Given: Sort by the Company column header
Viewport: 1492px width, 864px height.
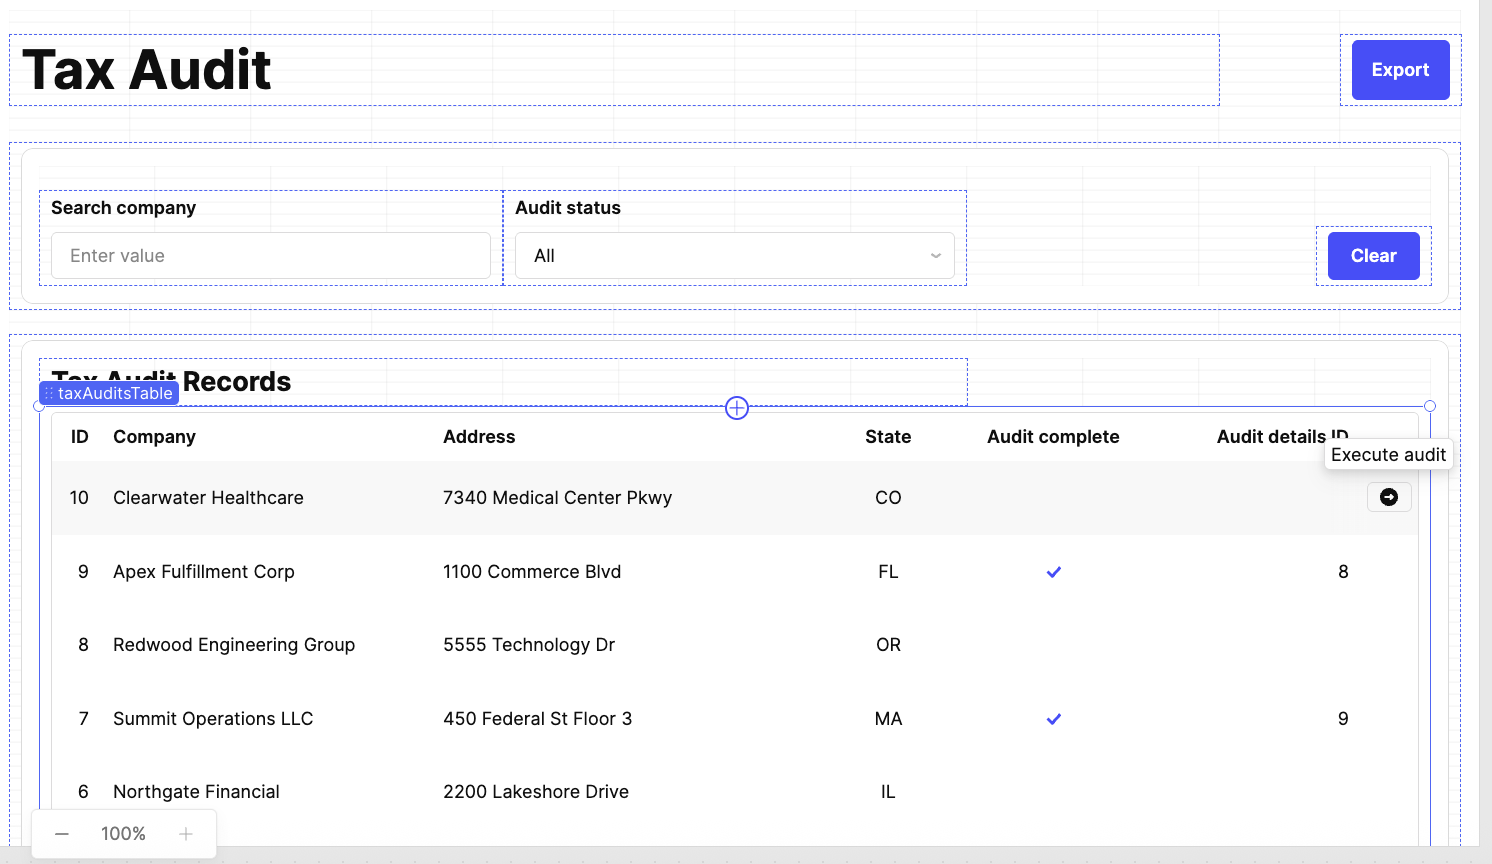Looking at the screenshot, I should pos(154,437).
